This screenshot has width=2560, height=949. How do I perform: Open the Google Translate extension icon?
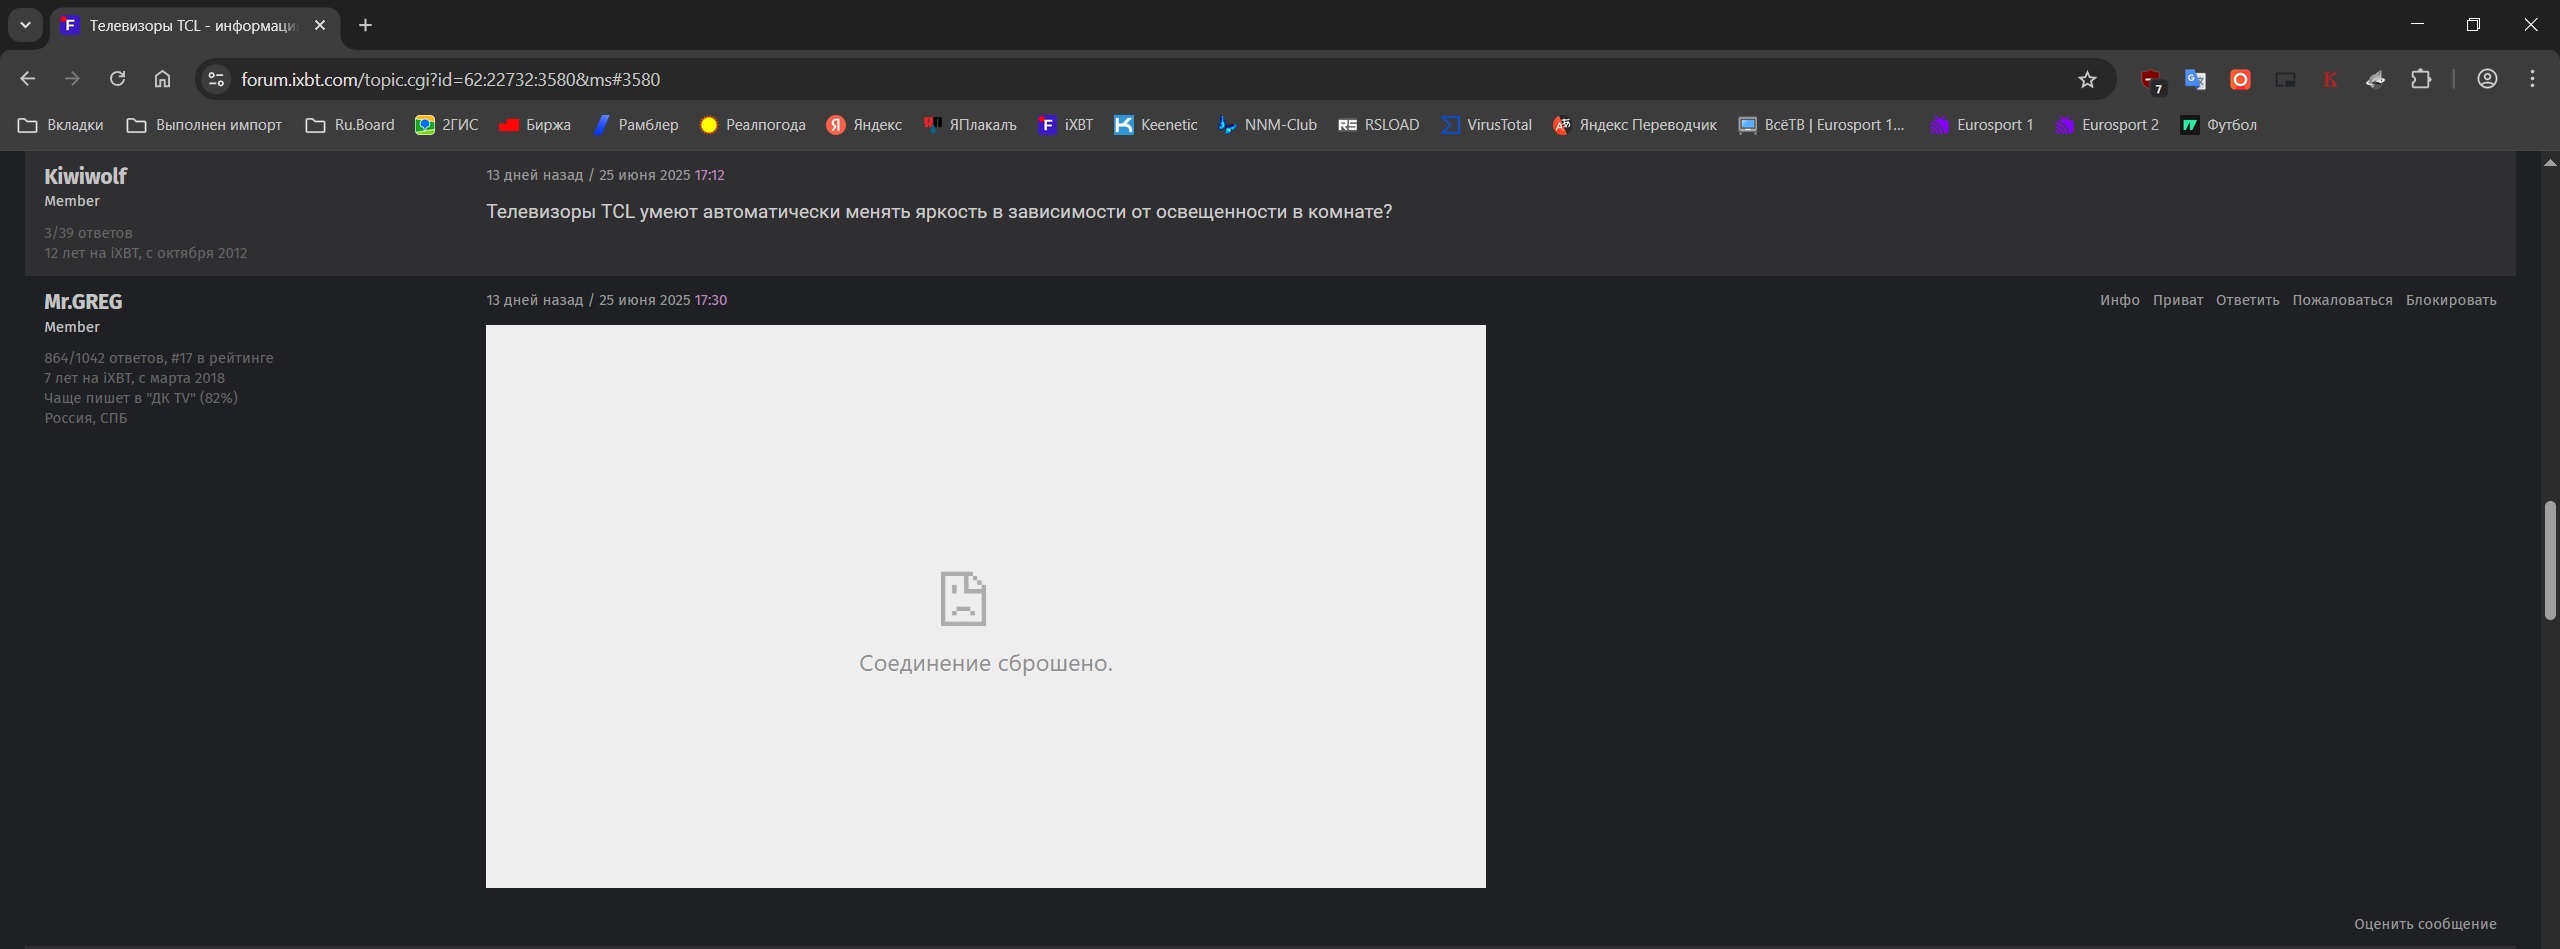[x=2195, y=79]
